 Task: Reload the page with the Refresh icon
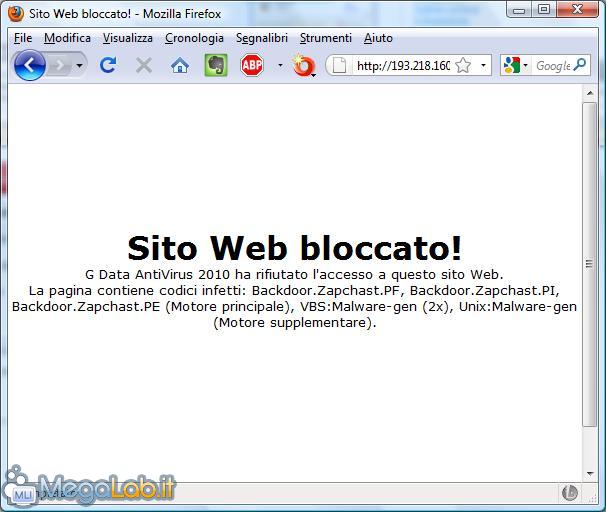click(x=108, y=65)
